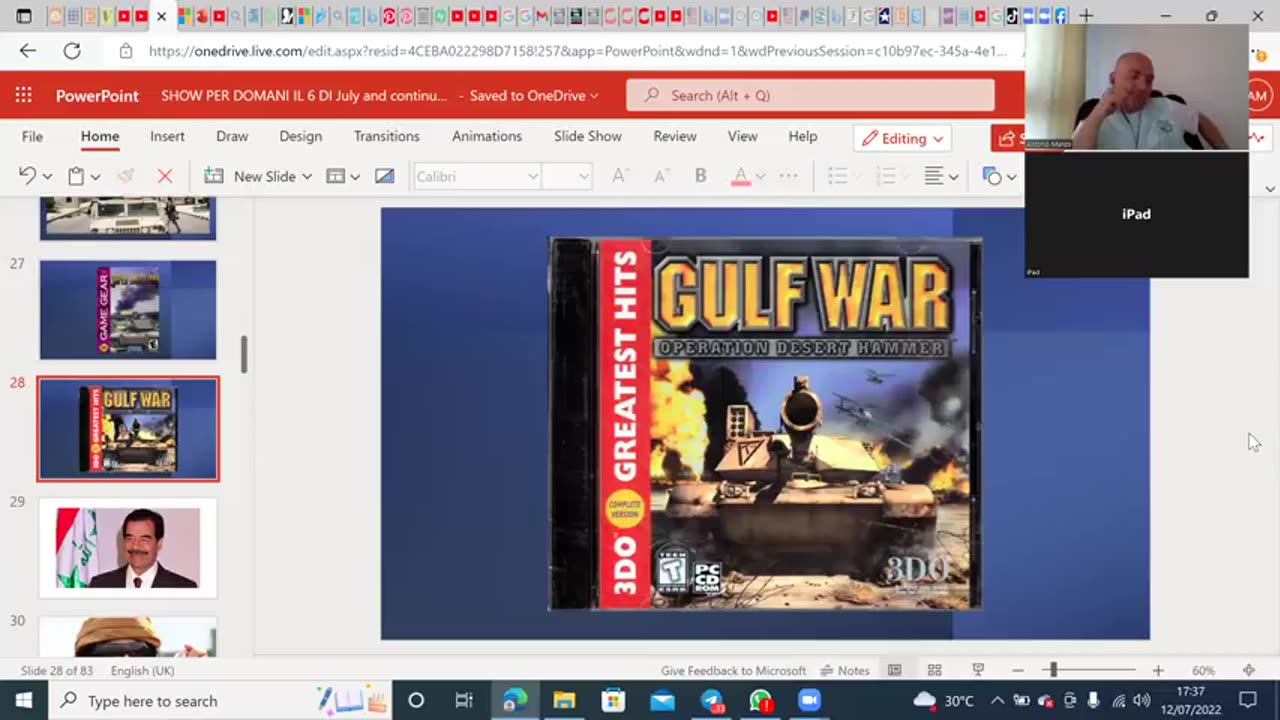The image size is (1280, 720).
Task: Click Give Feedback to Microsoft
Action: [733, 670]
